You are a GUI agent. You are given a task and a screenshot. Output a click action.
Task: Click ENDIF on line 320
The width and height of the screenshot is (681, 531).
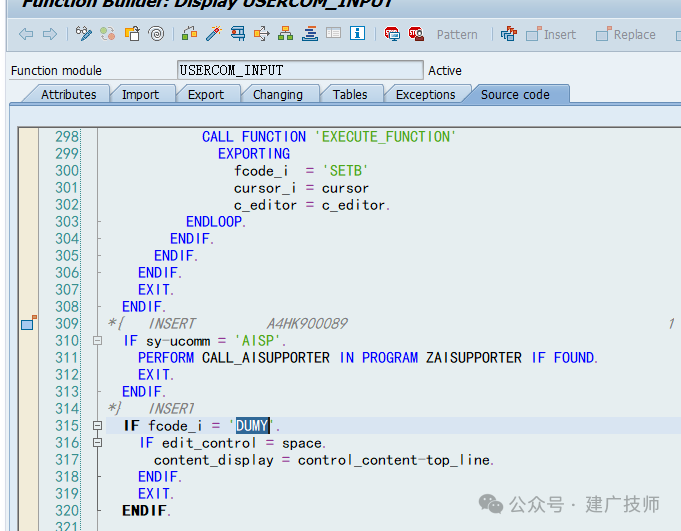(146, 511)
